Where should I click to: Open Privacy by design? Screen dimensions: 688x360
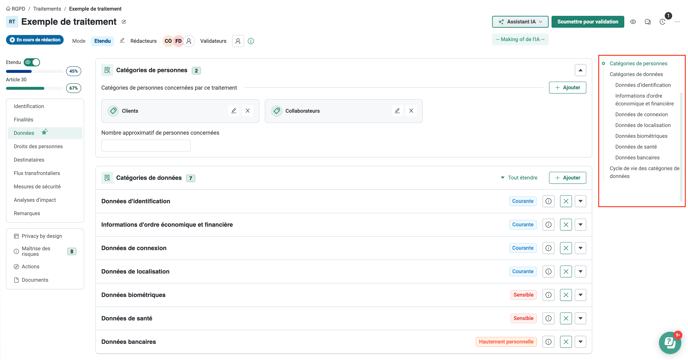pyautogui.click(x=38, y=236)
